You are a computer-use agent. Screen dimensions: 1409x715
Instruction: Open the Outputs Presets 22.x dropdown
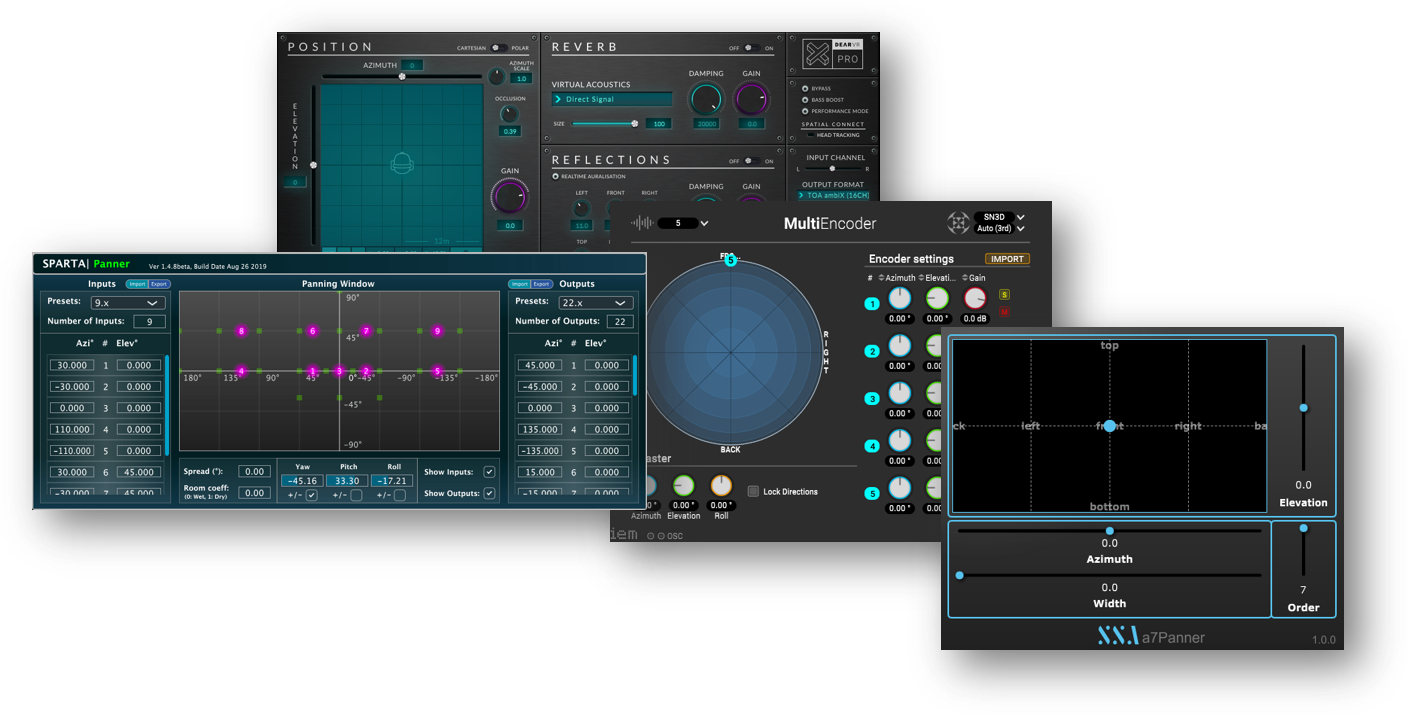coord(594,303)
